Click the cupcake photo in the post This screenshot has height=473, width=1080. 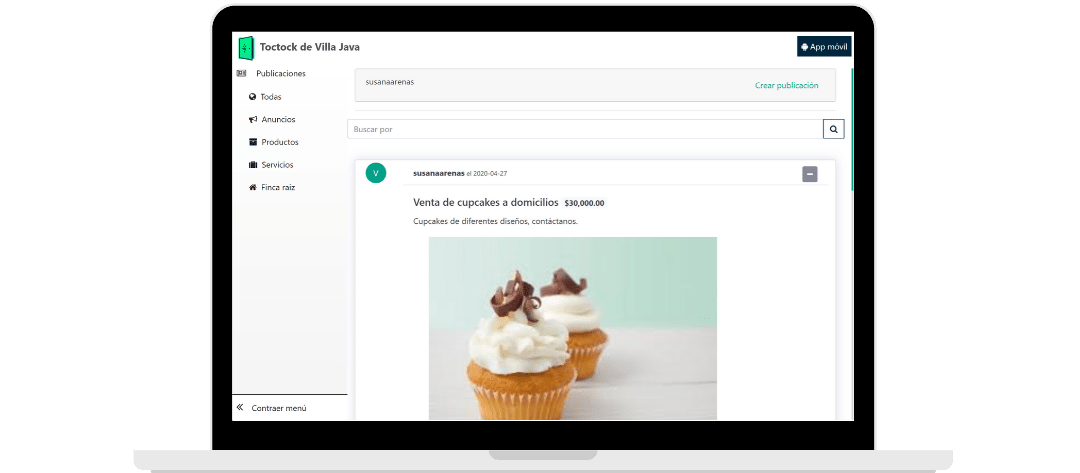coord(572,328)
